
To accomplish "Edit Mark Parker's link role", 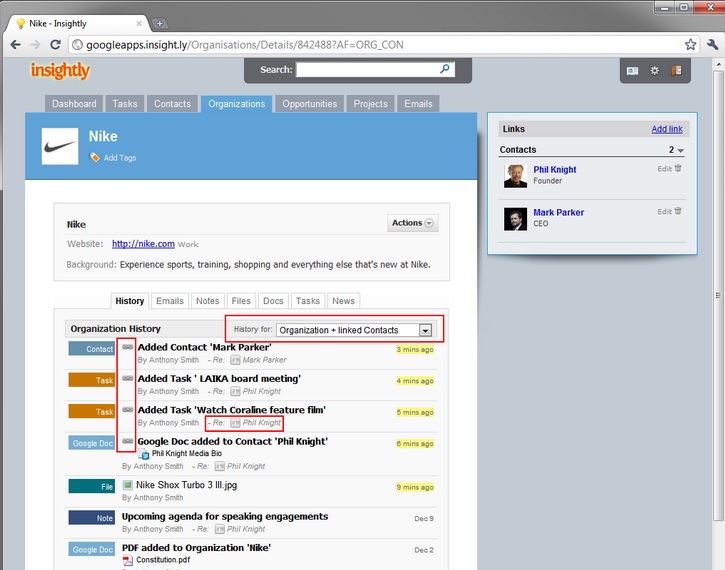I will [x=664, y=212].
